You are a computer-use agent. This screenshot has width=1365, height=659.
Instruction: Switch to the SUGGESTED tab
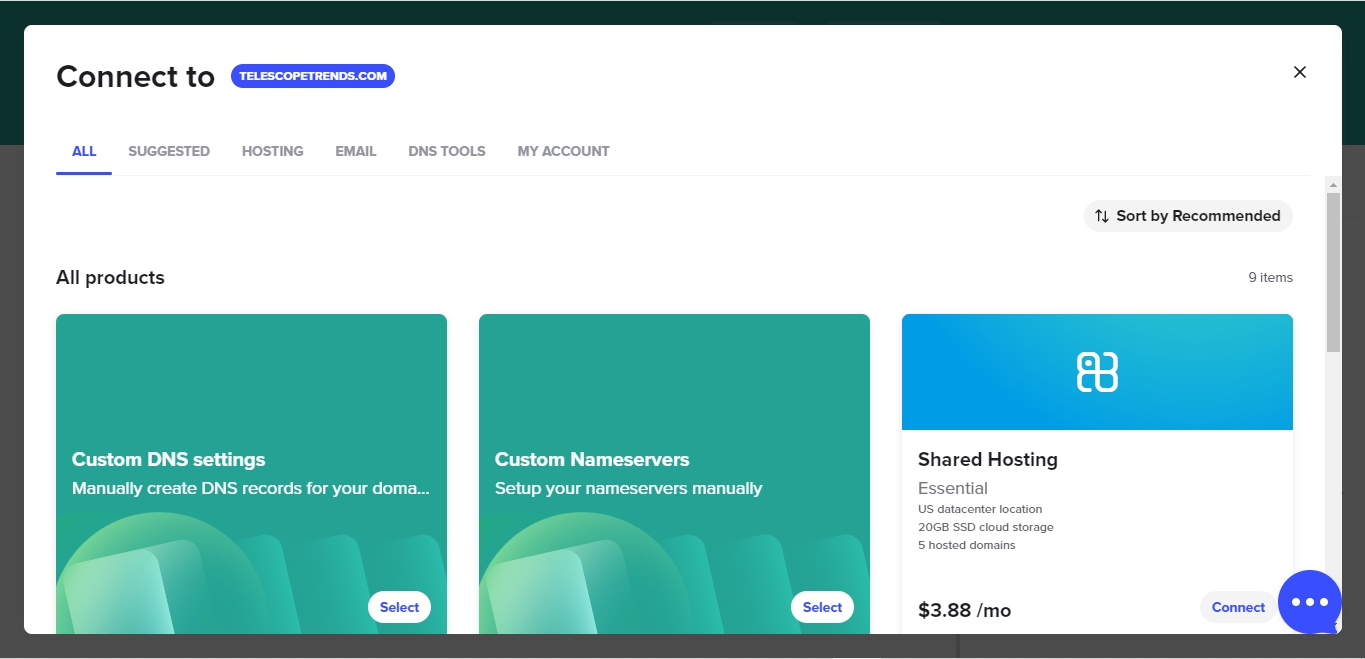coord(169,151)
